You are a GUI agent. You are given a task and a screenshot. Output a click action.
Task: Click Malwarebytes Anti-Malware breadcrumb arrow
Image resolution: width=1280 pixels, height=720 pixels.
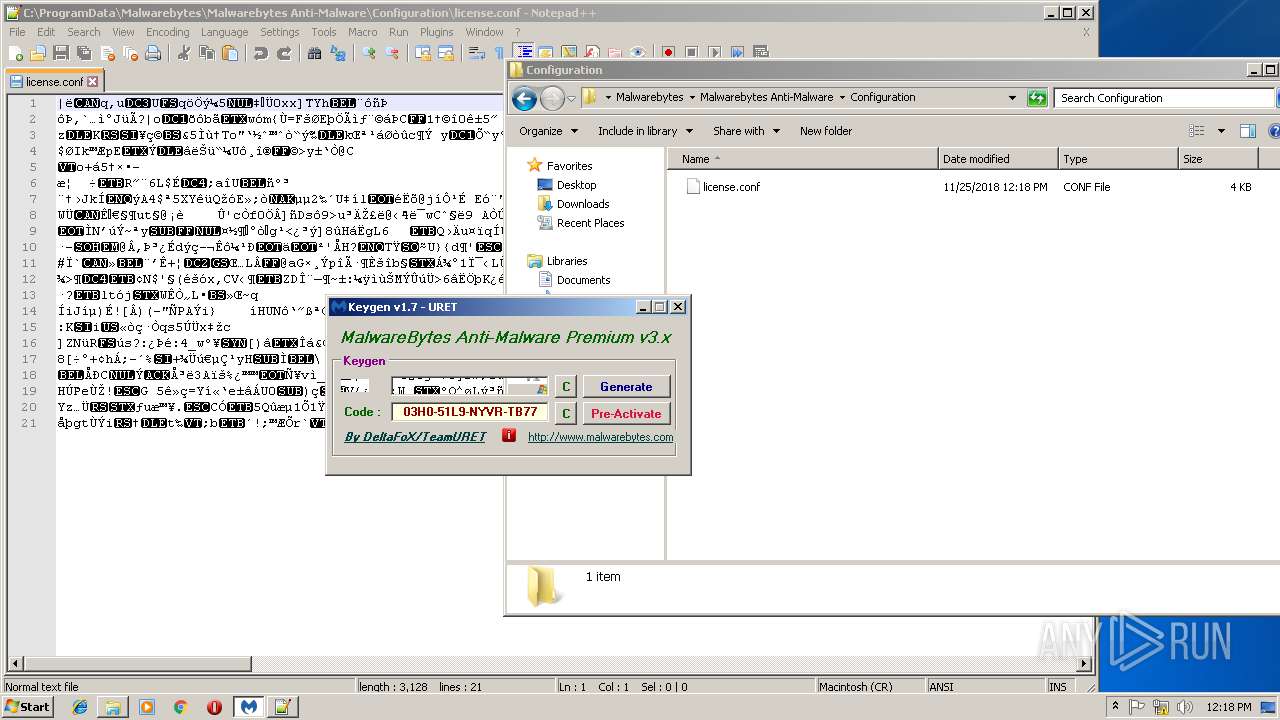(841, 98)
